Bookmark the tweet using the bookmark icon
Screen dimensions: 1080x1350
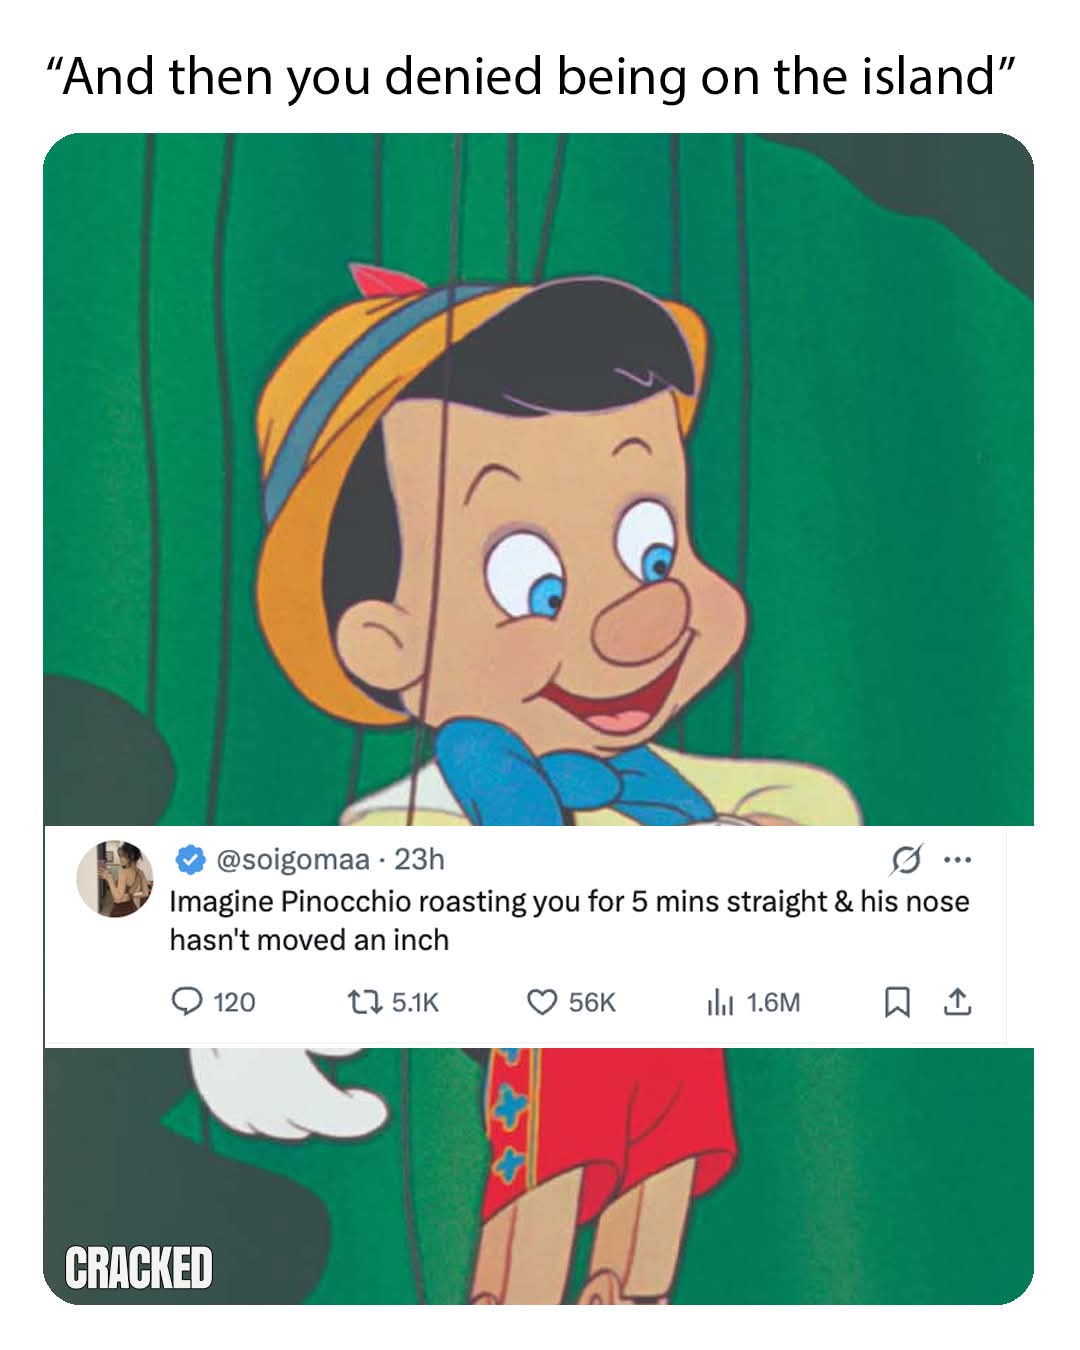[x=897, y=1001]
